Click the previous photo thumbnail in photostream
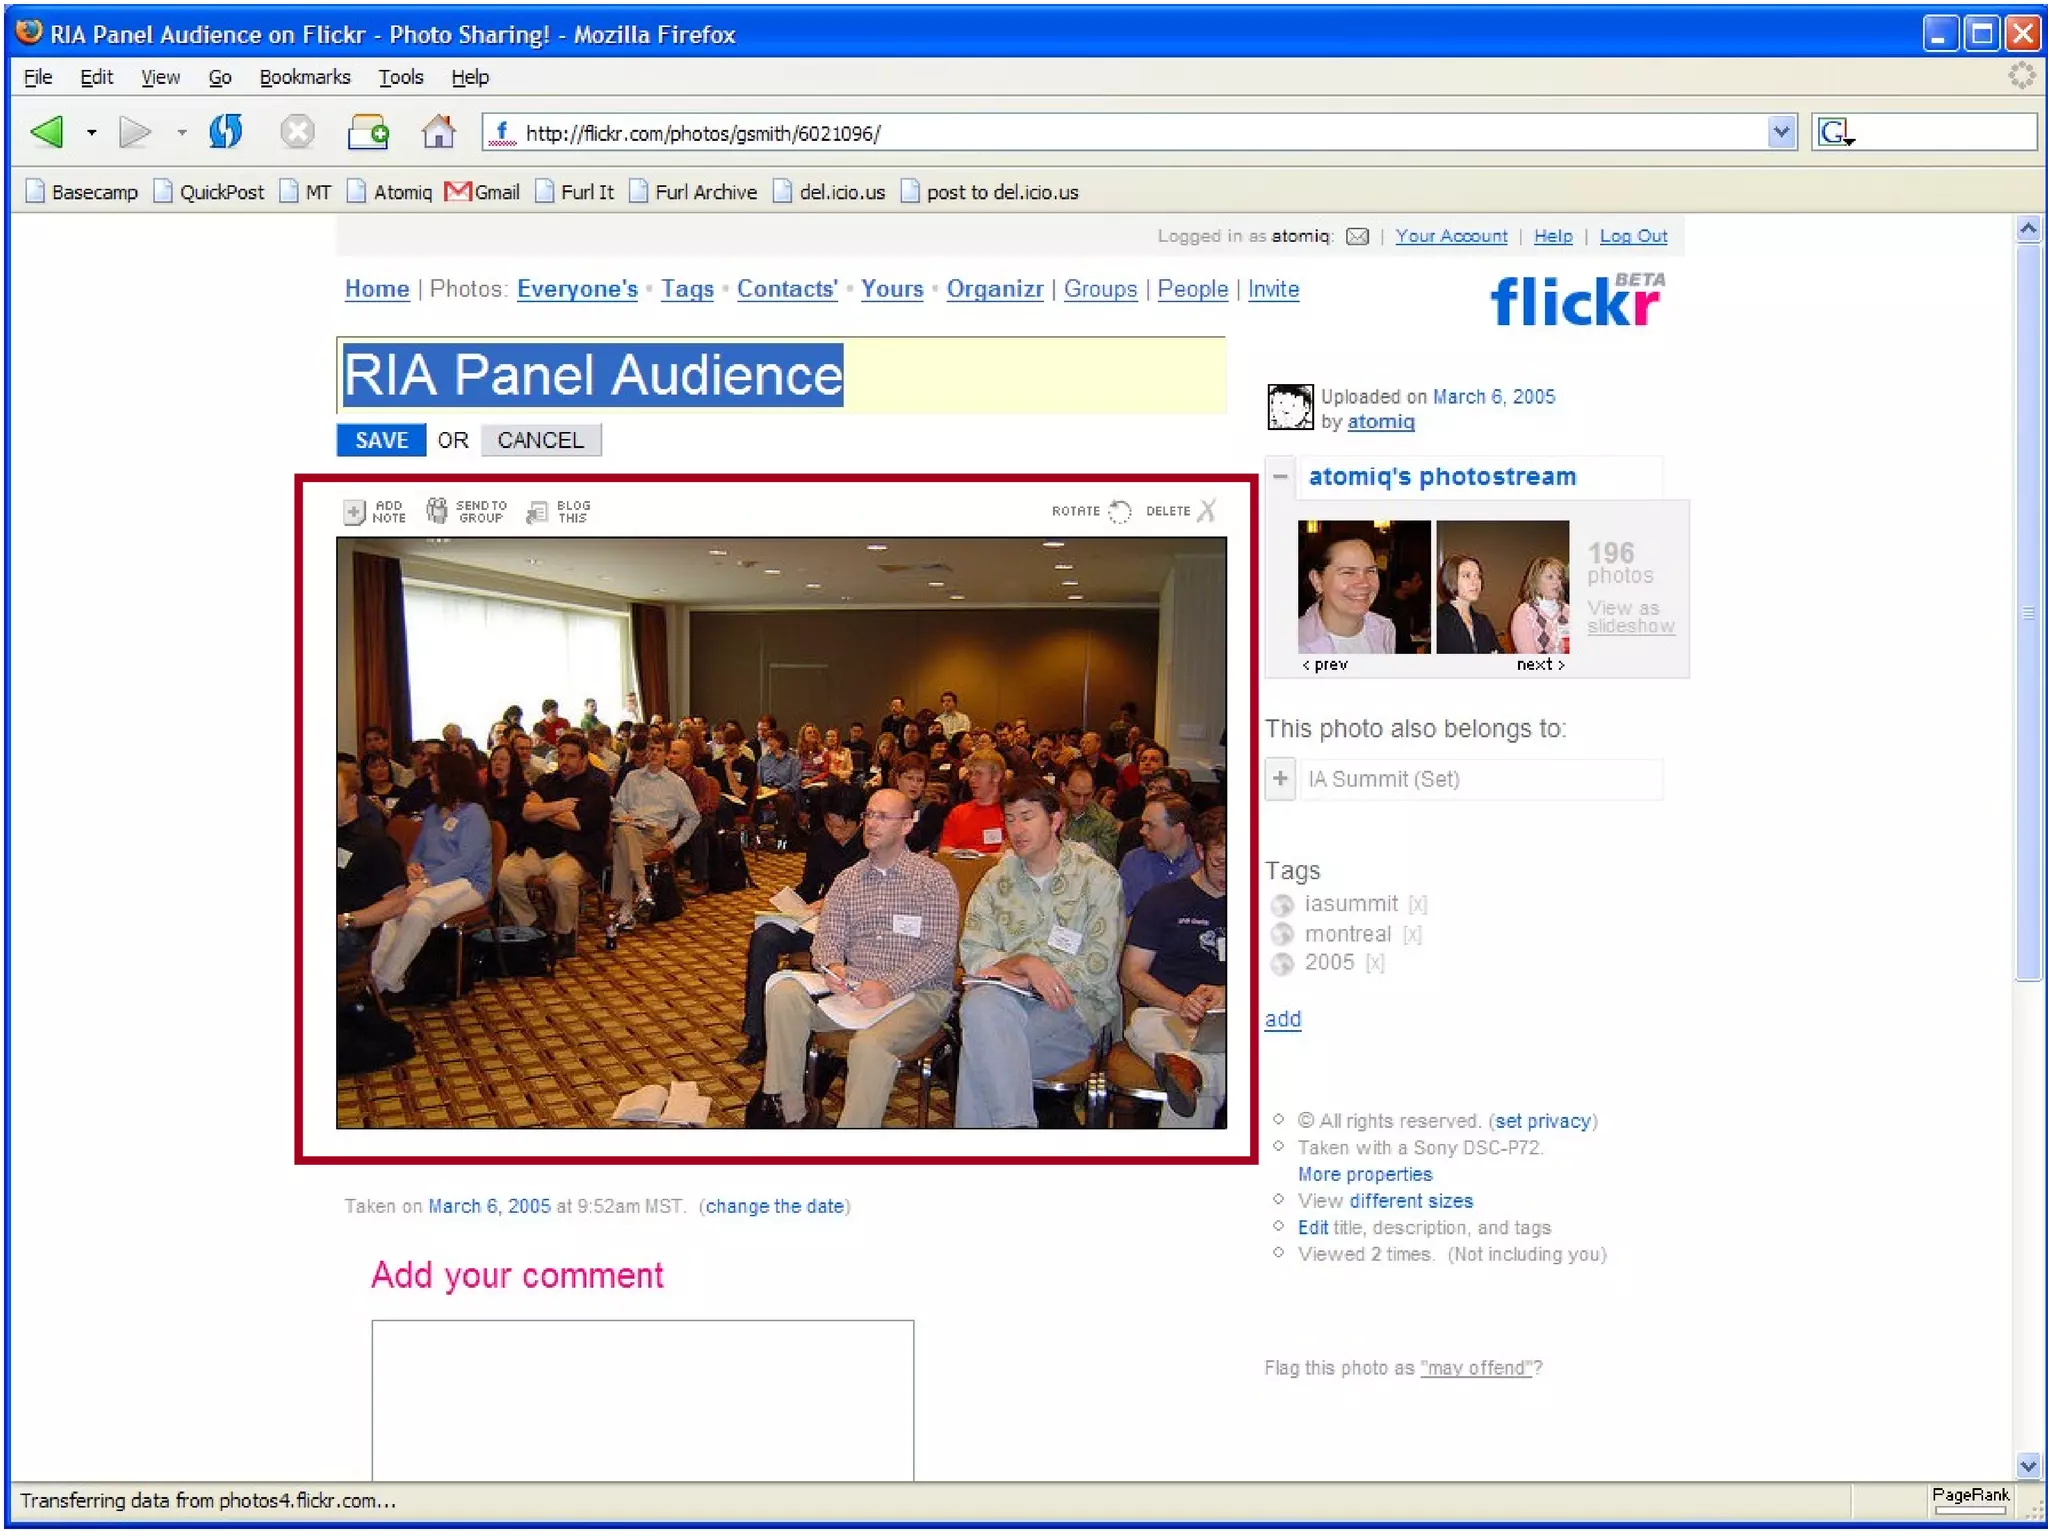Viewport: 2048px width, 1536px height. point(1363,587)
